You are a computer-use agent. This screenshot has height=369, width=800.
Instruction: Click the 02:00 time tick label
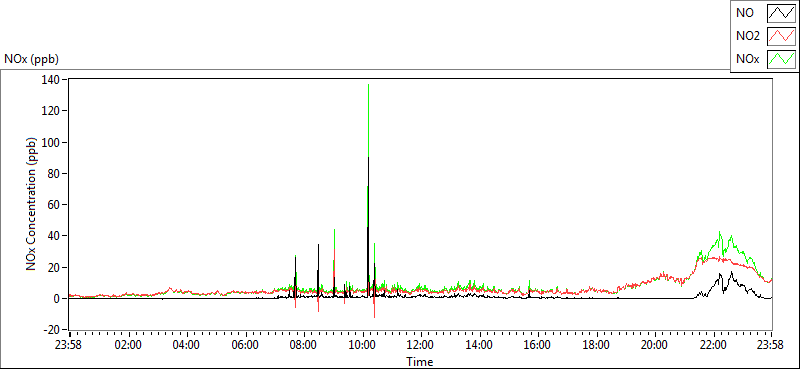(129, 345)
